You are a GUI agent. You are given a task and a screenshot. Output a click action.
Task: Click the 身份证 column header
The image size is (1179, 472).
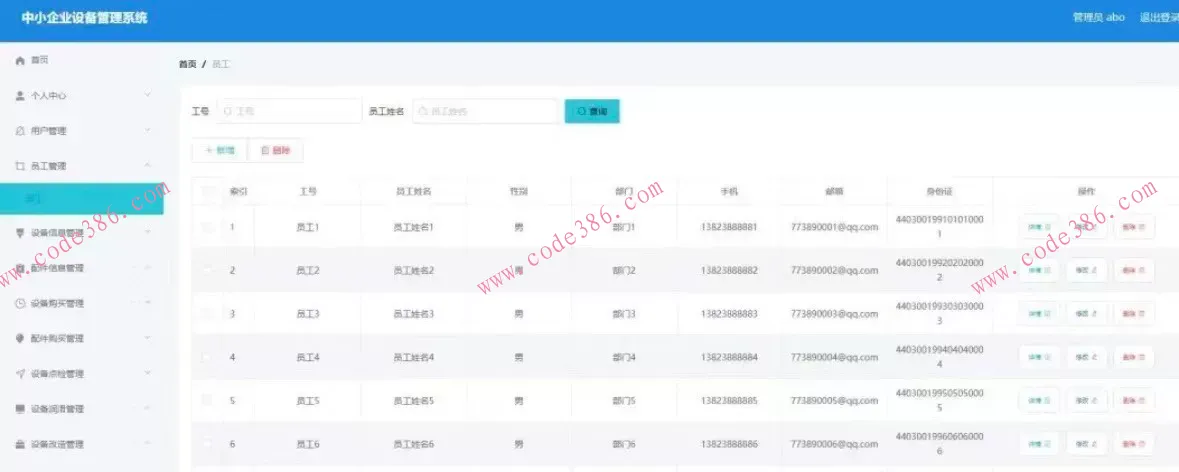click(940, 192)
